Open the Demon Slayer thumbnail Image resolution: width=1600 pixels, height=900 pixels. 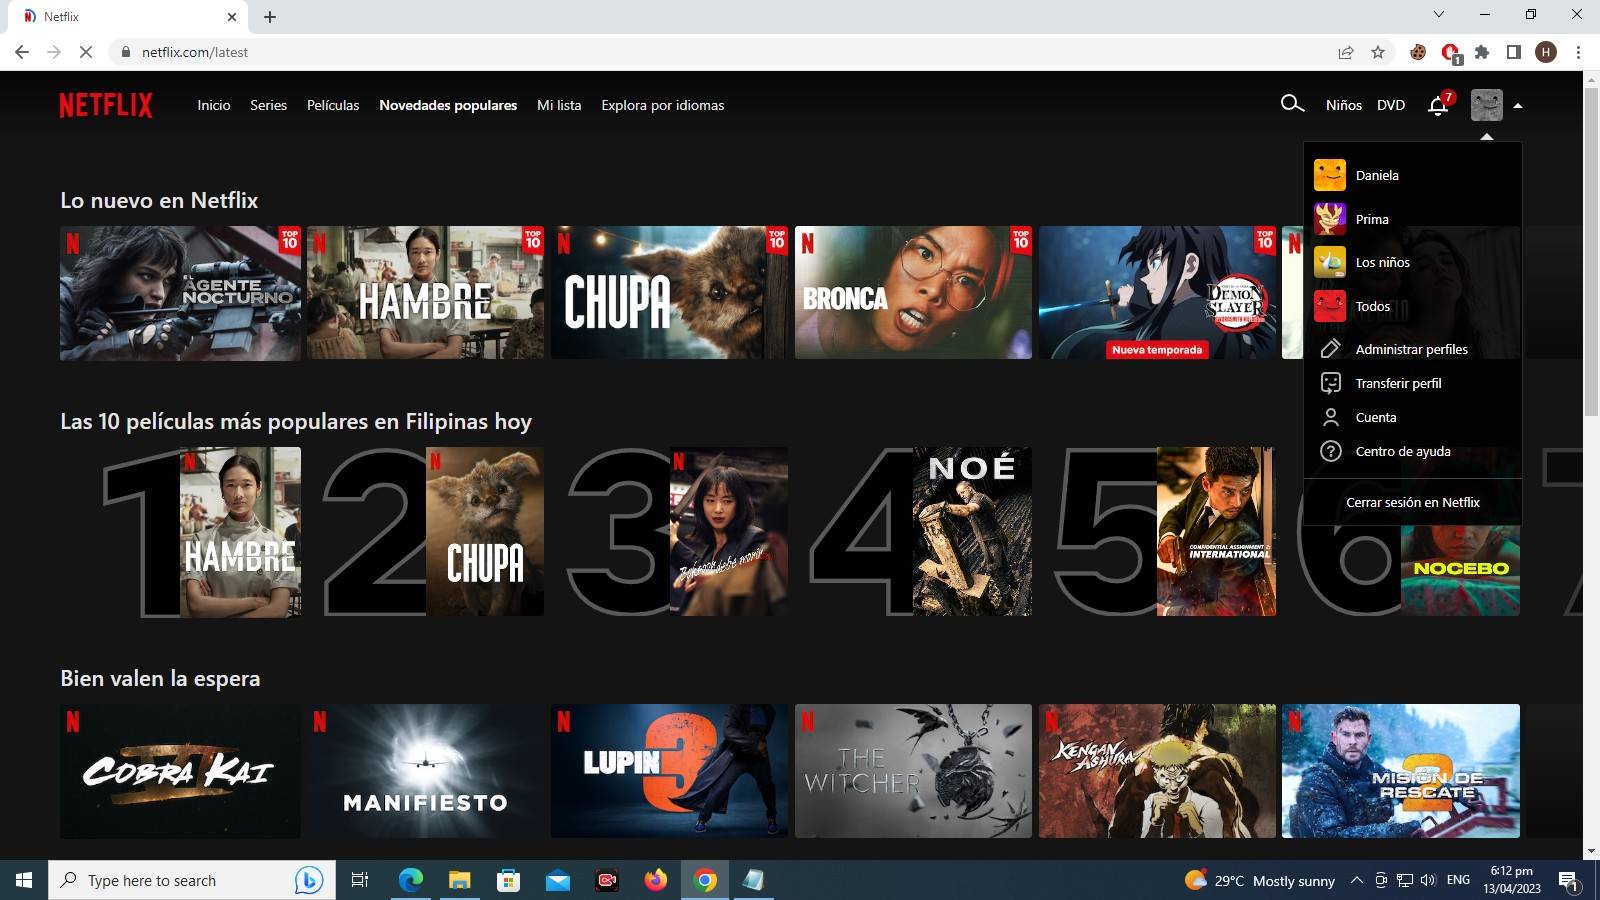click(1157, 292)
